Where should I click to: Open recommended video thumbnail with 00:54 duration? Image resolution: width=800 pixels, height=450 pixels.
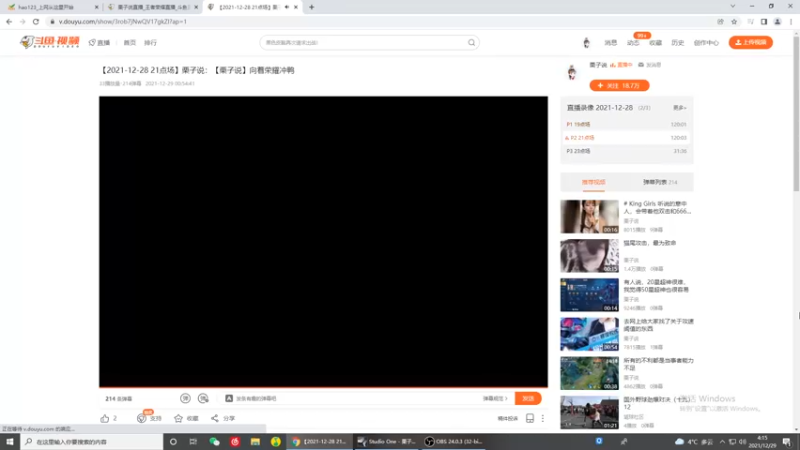pyautogui.click(x=589, y=334)
